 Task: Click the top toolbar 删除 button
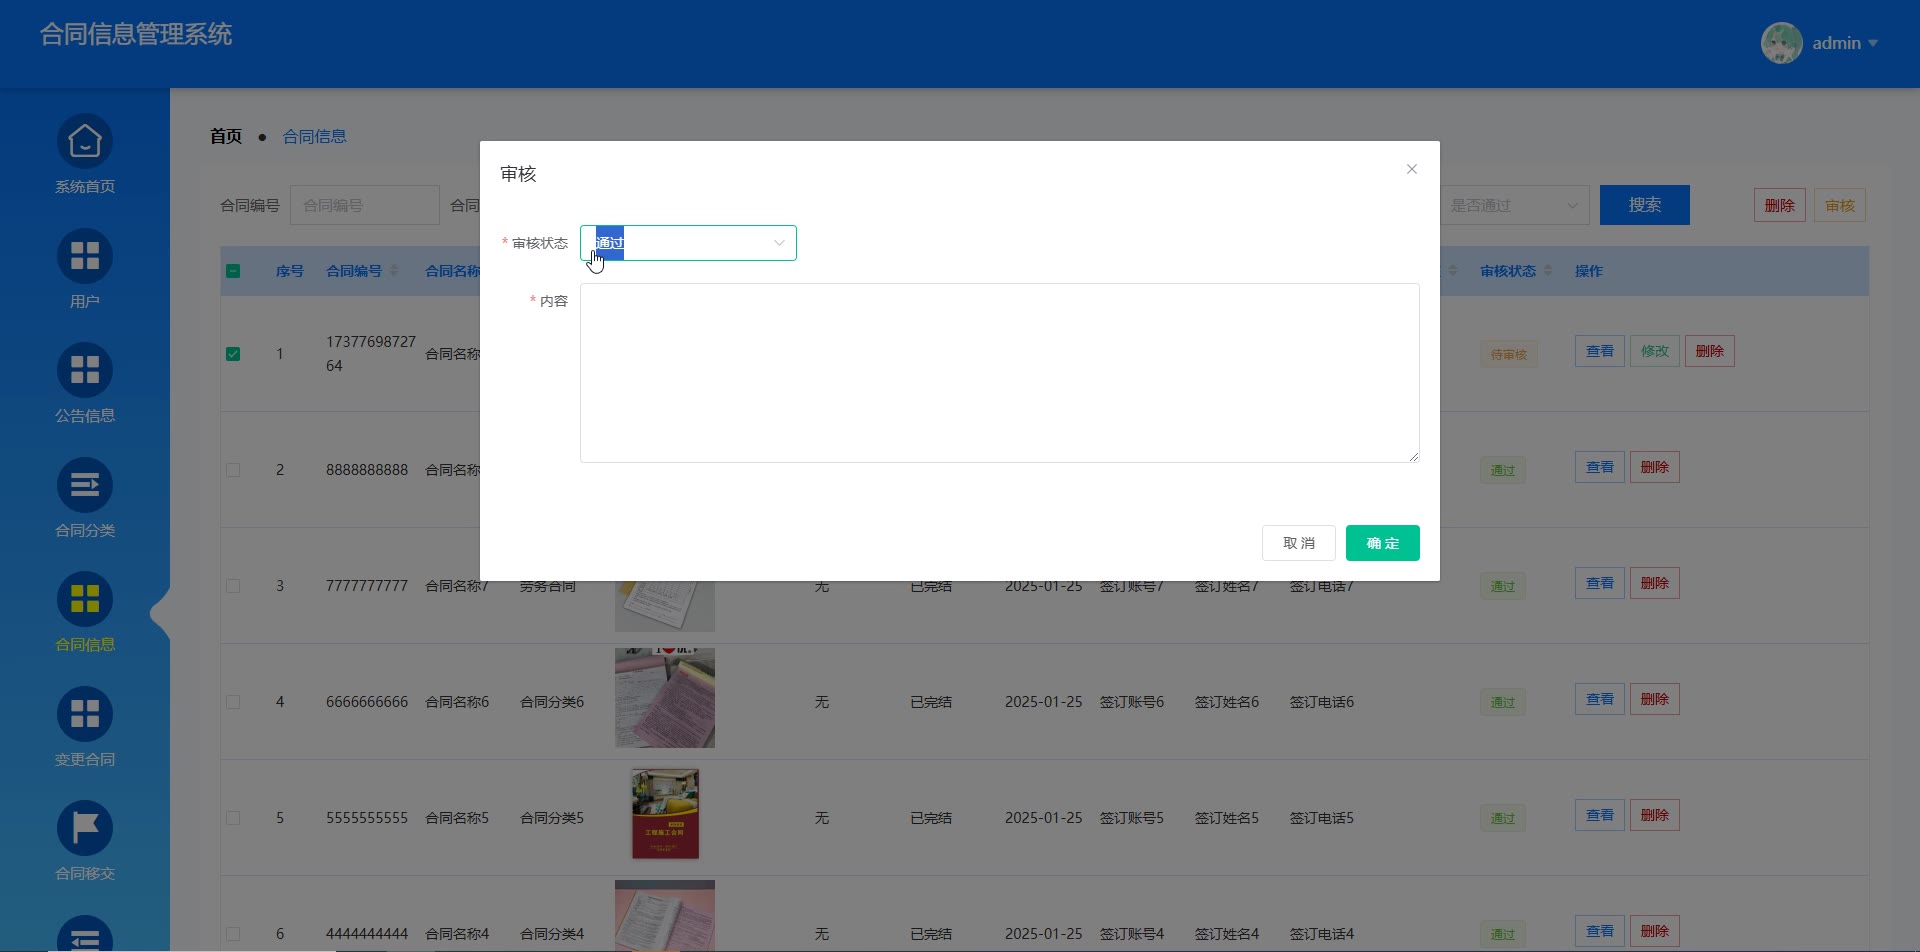1780,205
